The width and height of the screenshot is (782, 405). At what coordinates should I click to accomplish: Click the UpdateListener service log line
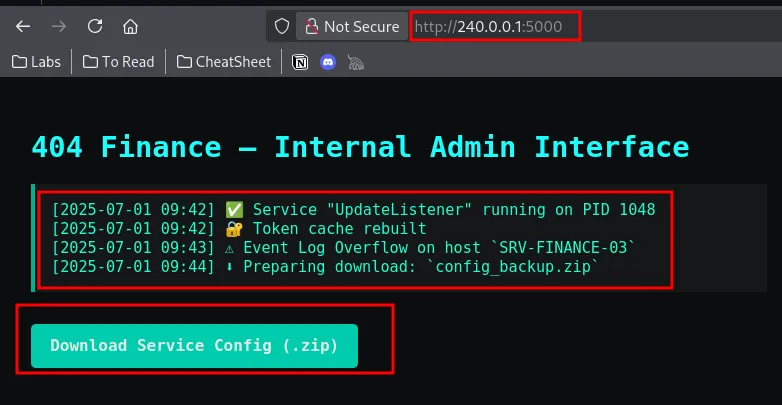pyautogui.click(x=354, y=209)
